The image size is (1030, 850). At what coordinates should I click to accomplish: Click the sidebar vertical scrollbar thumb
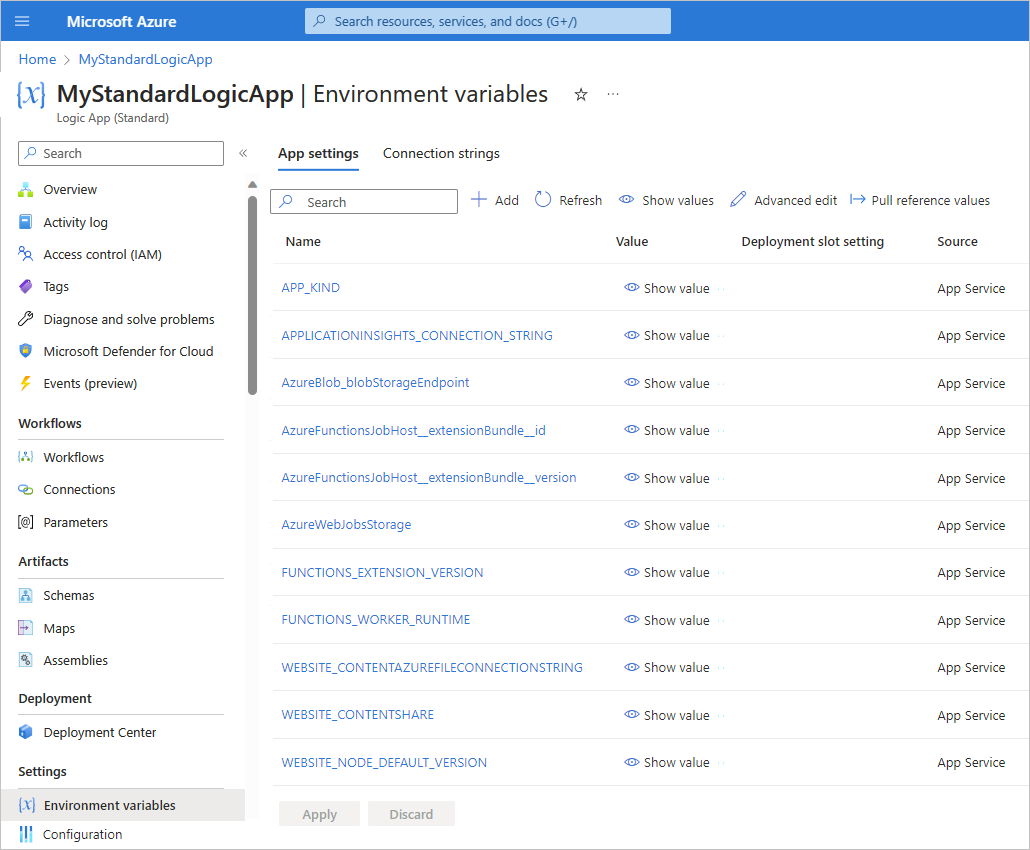[x=252, y=296]
